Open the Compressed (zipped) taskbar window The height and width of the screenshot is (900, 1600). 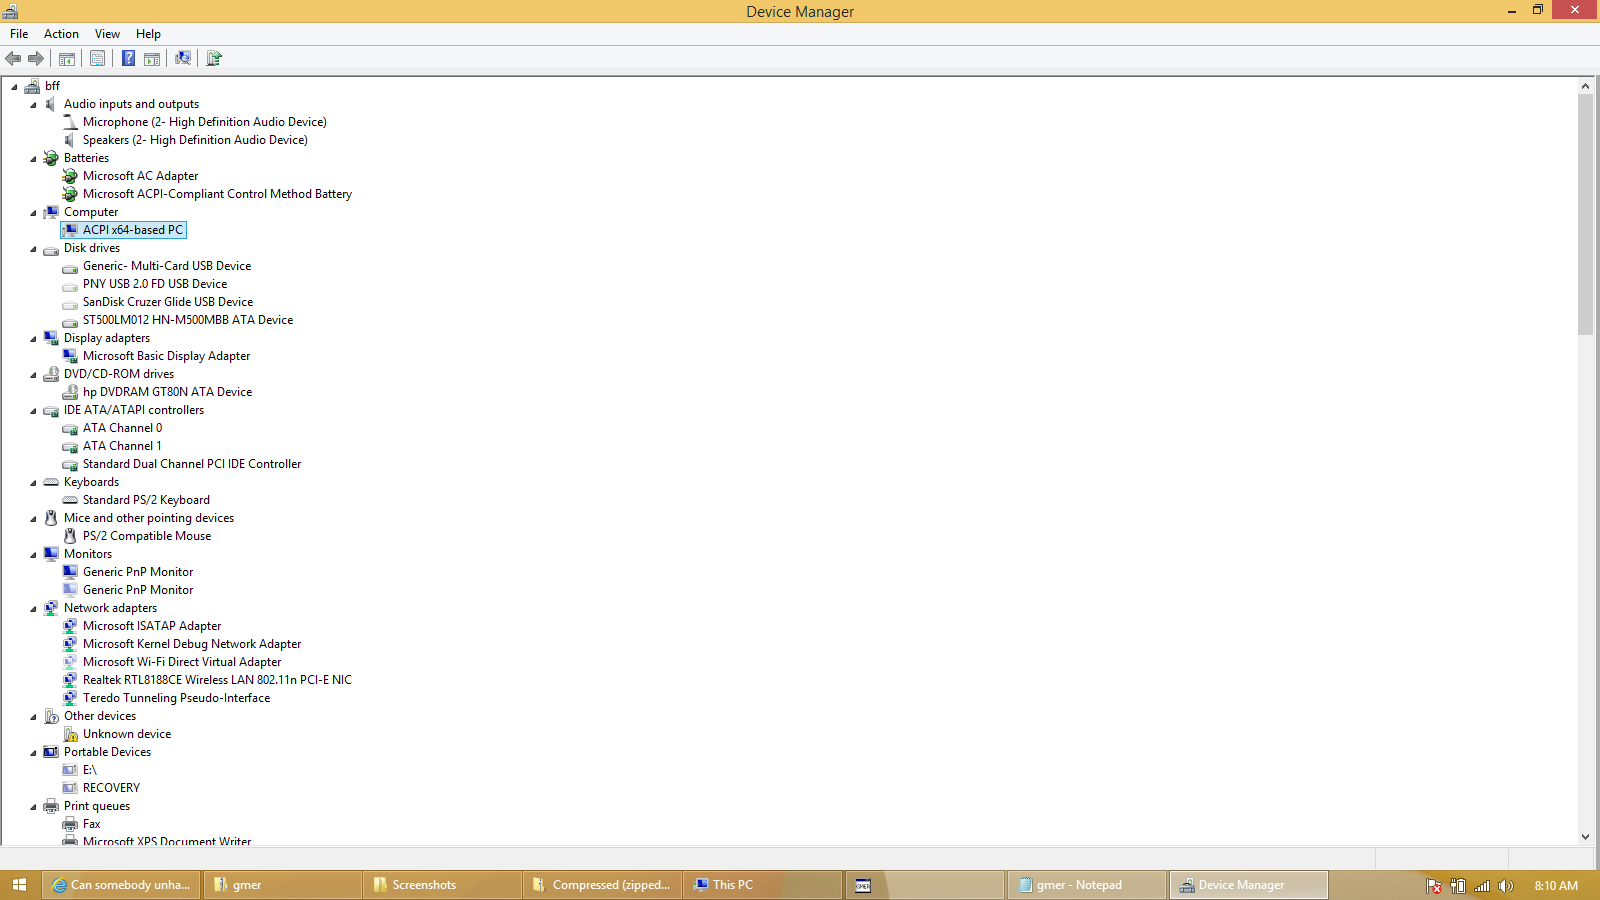[603, 885]
